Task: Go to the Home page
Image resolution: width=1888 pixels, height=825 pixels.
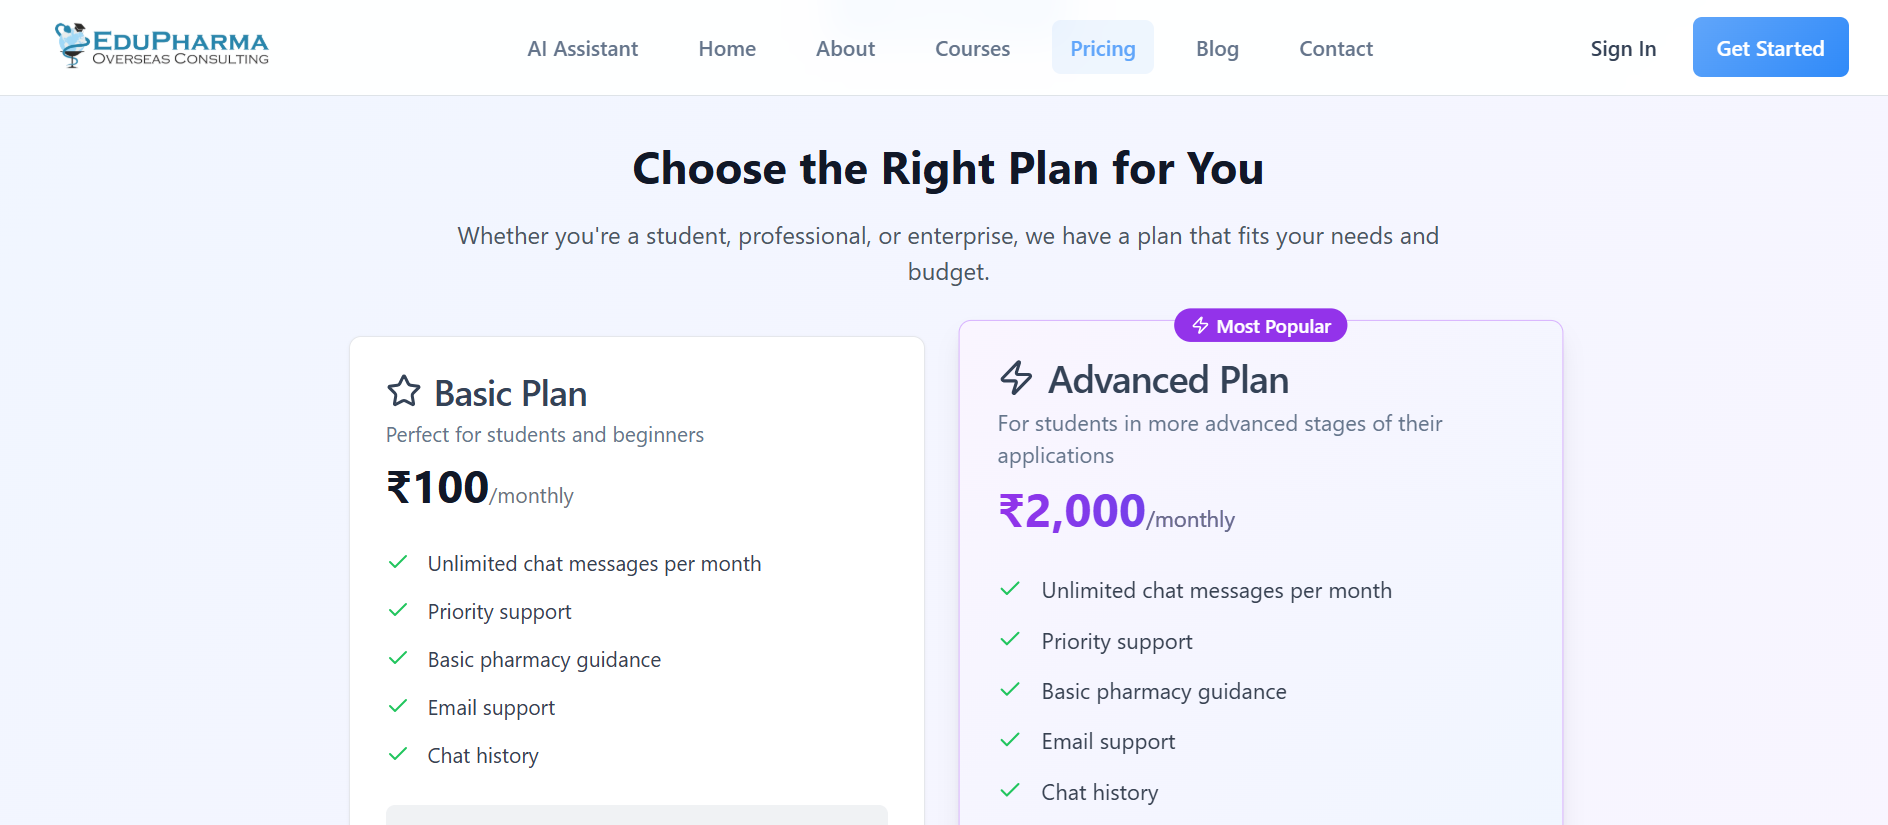Action: 727,48
